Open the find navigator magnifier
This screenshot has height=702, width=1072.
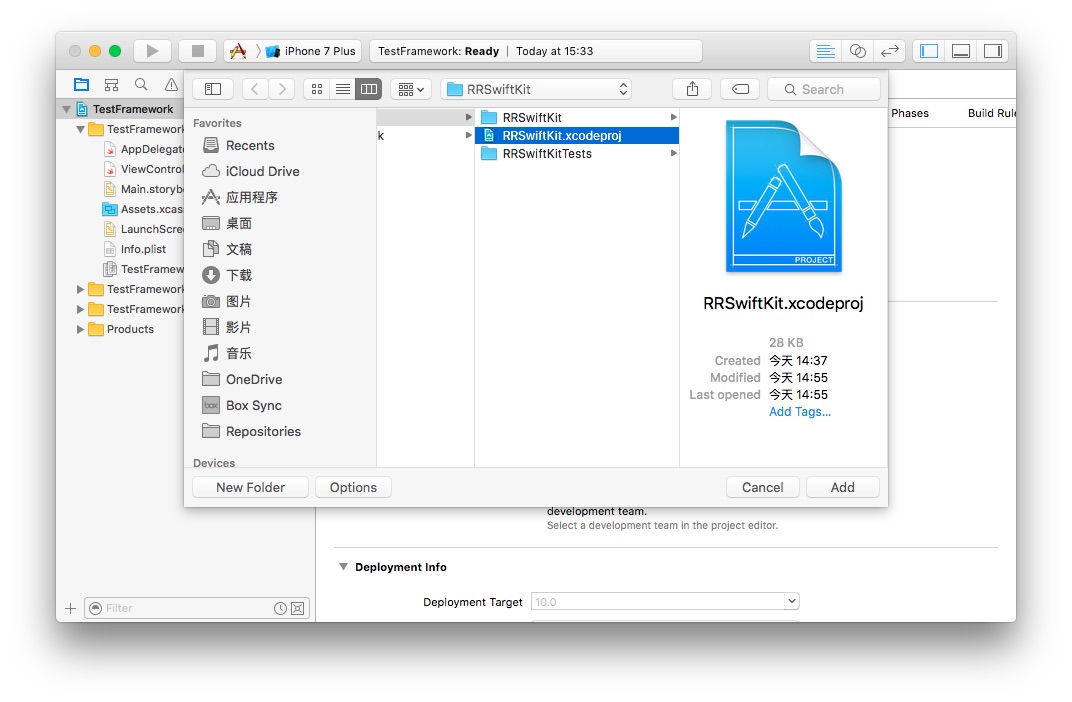[x=141, y=85]
